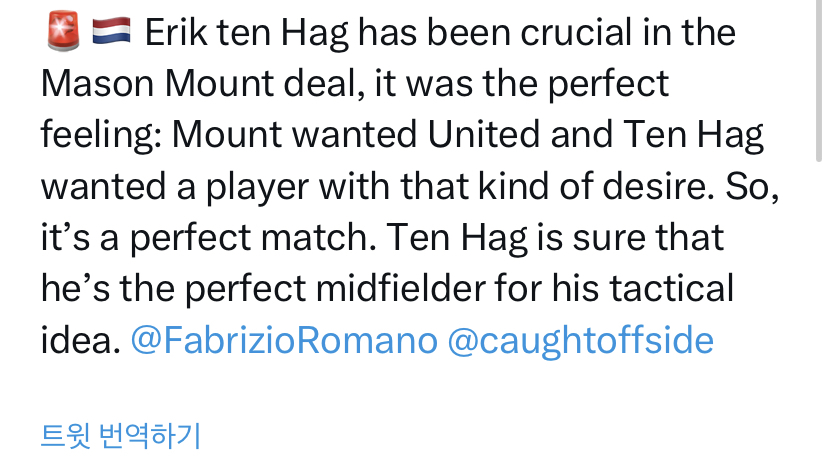Image resolution: width=828 pixels, height=457 pixels.
Task: Click the word 'feeling:' in the tweet
Action: pos(101,135)
